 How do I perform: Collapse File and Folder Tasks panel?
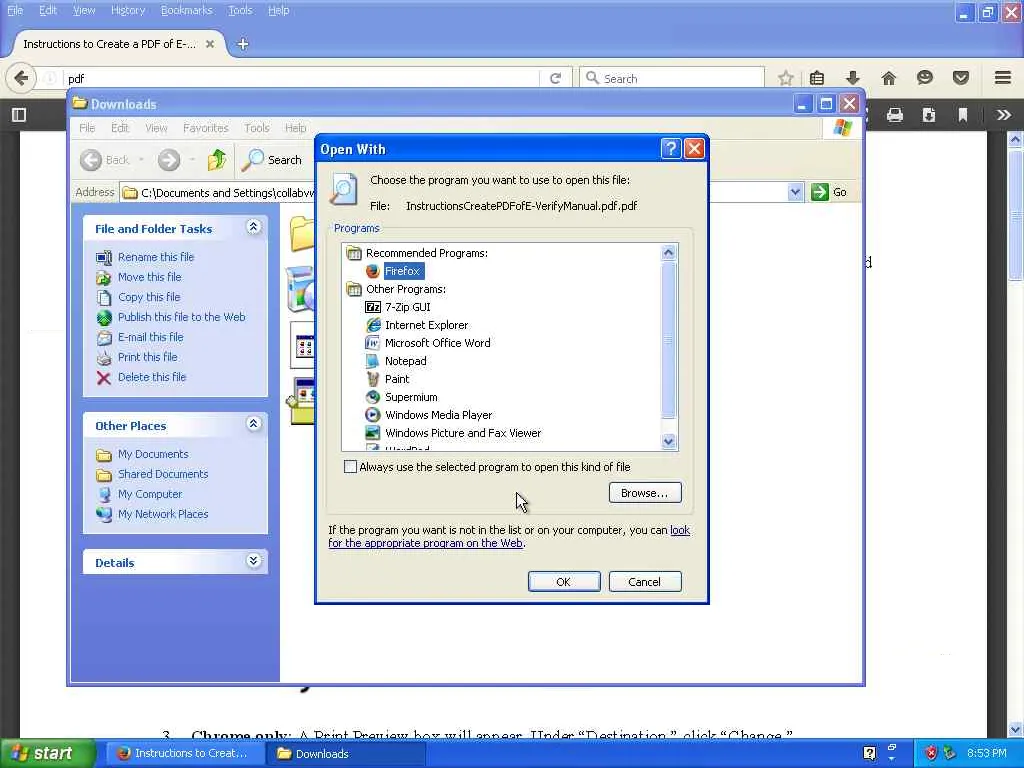[x=254, y=227]
